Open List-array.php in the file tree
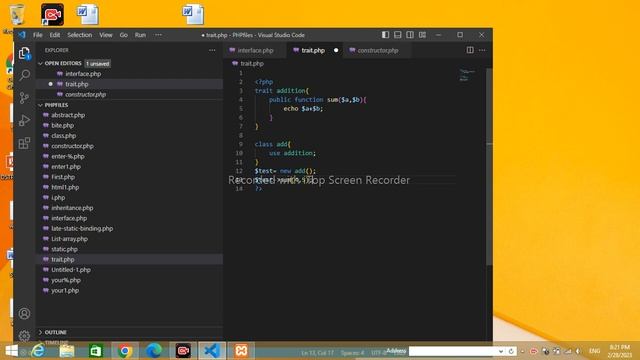 pos(130,239)
